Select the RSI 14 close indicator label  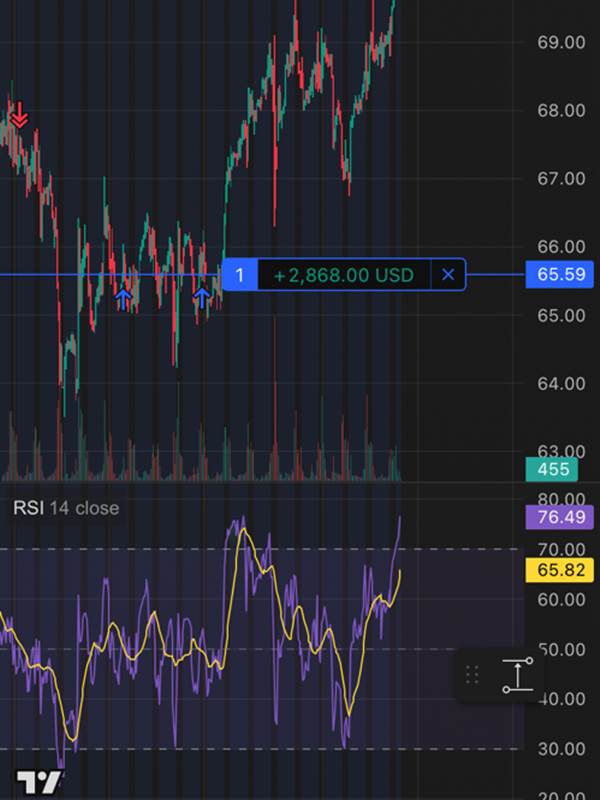pos(66,508)
